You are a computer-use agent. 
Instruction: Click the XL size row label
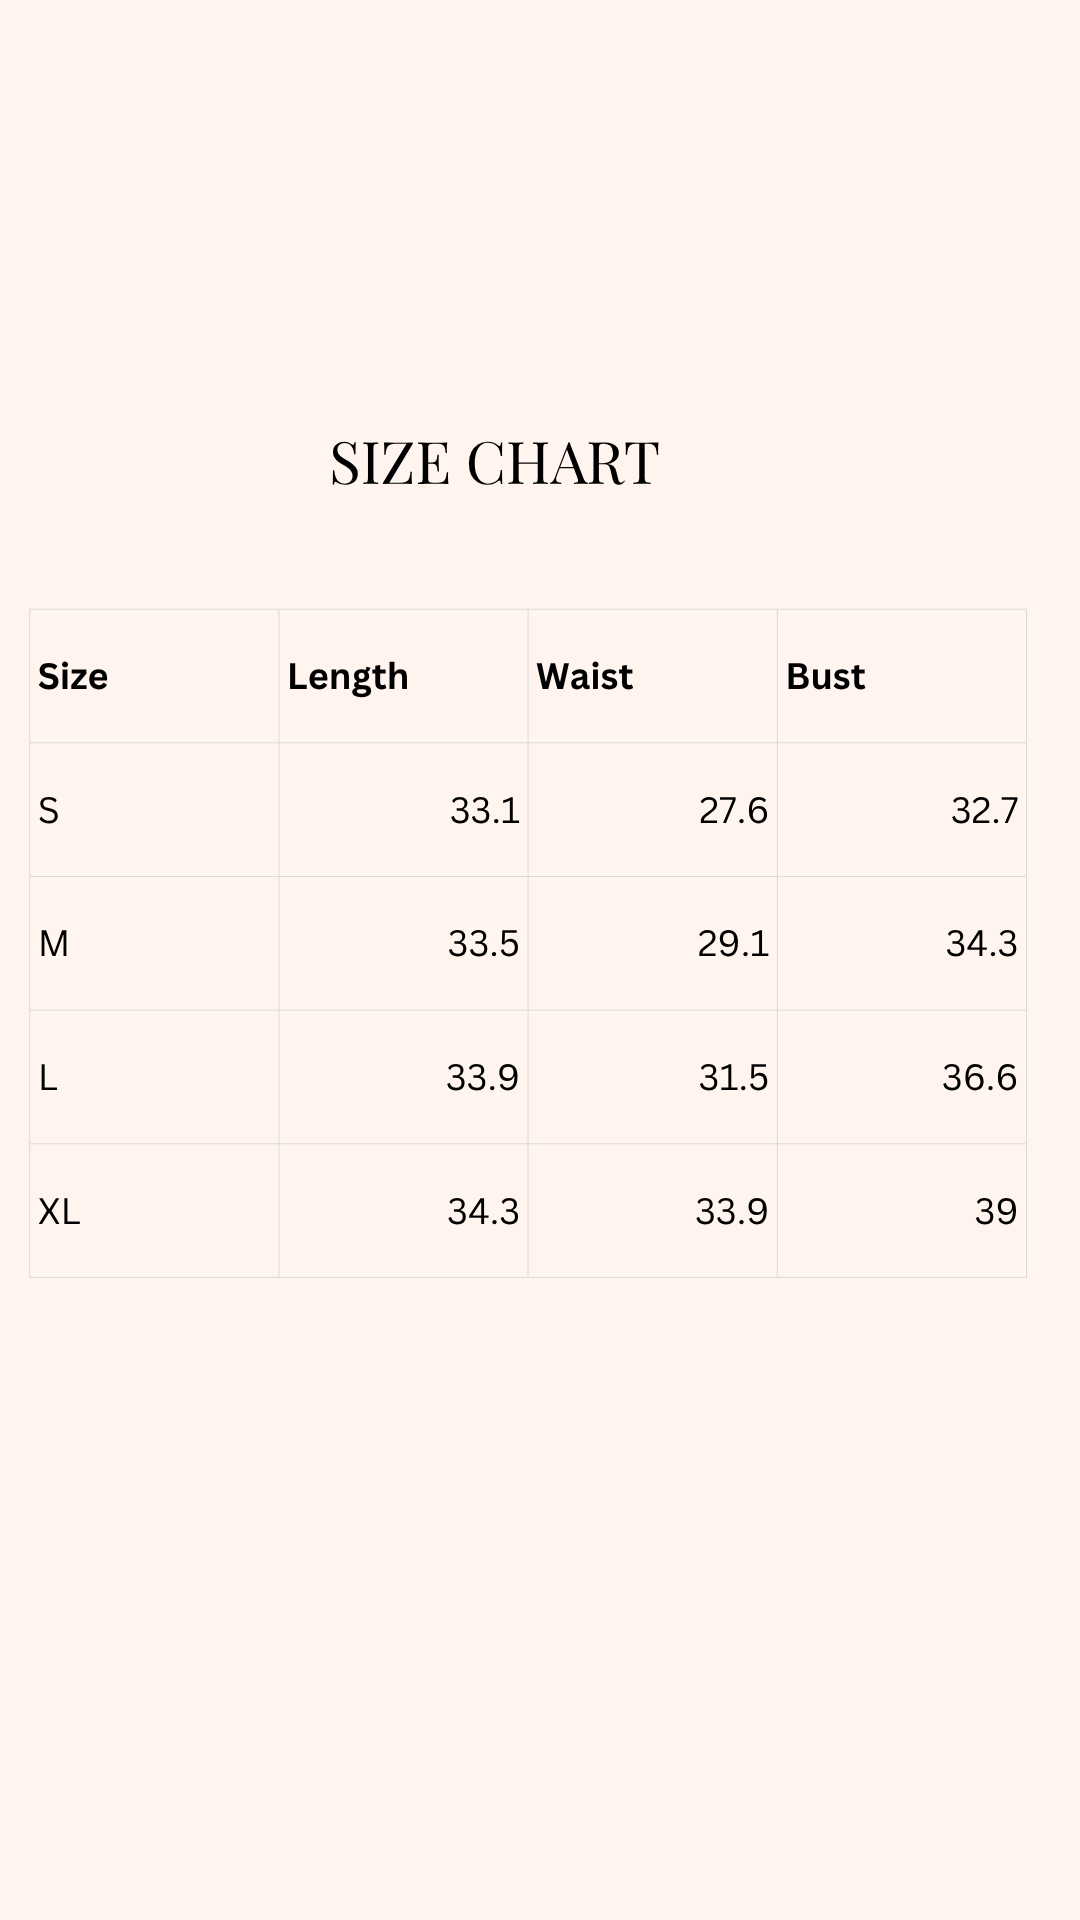click(59, 1212)
